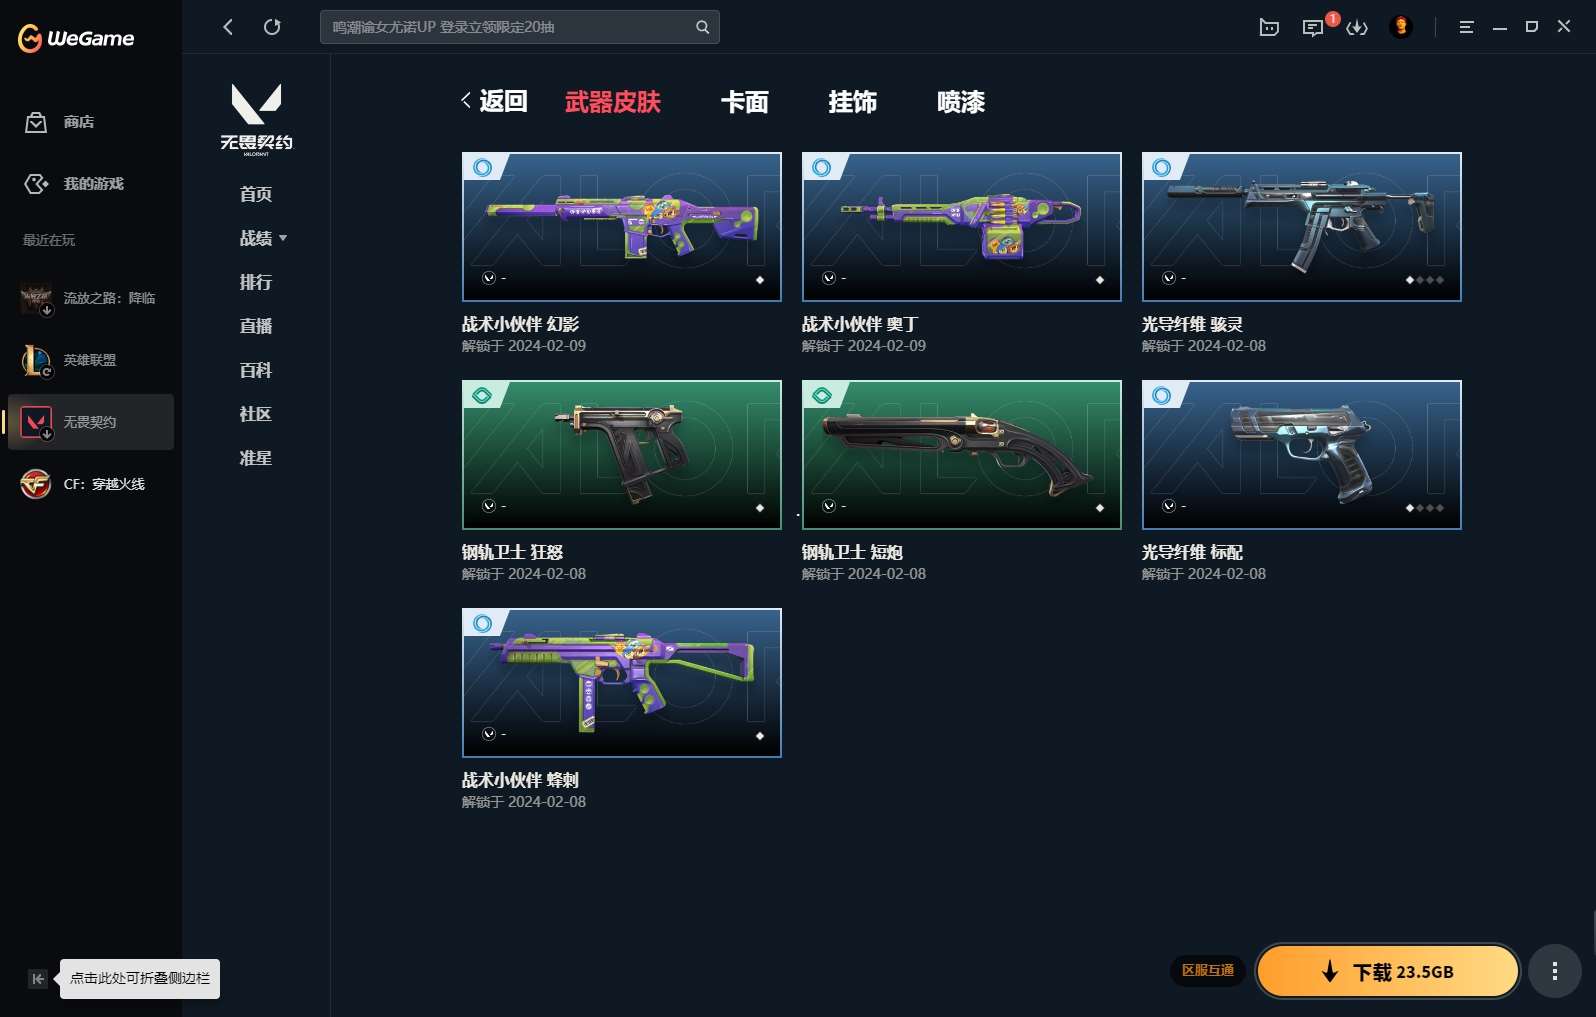Open the messages icon with notification badge
The height and width of the screenshot is (1017, 1596).
pos(1313,28)
